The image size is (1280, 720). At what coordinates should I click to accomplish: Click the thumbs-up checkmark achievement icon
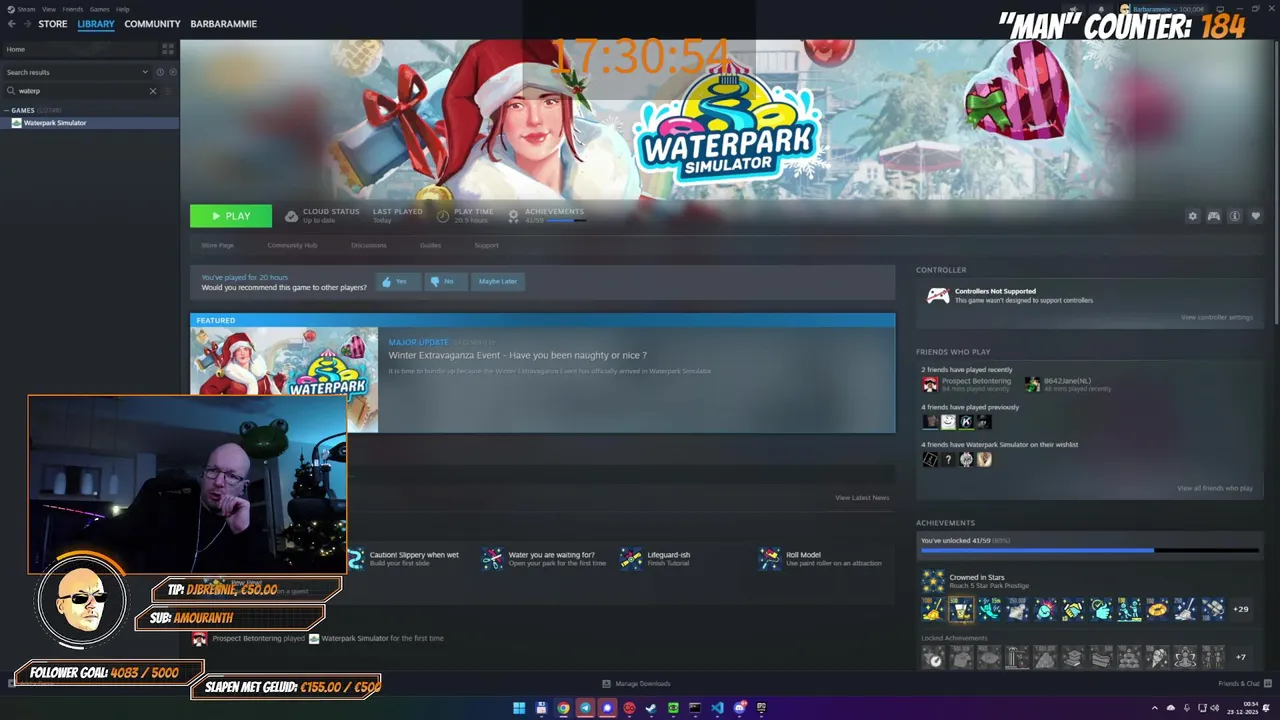pos(1101,609)
